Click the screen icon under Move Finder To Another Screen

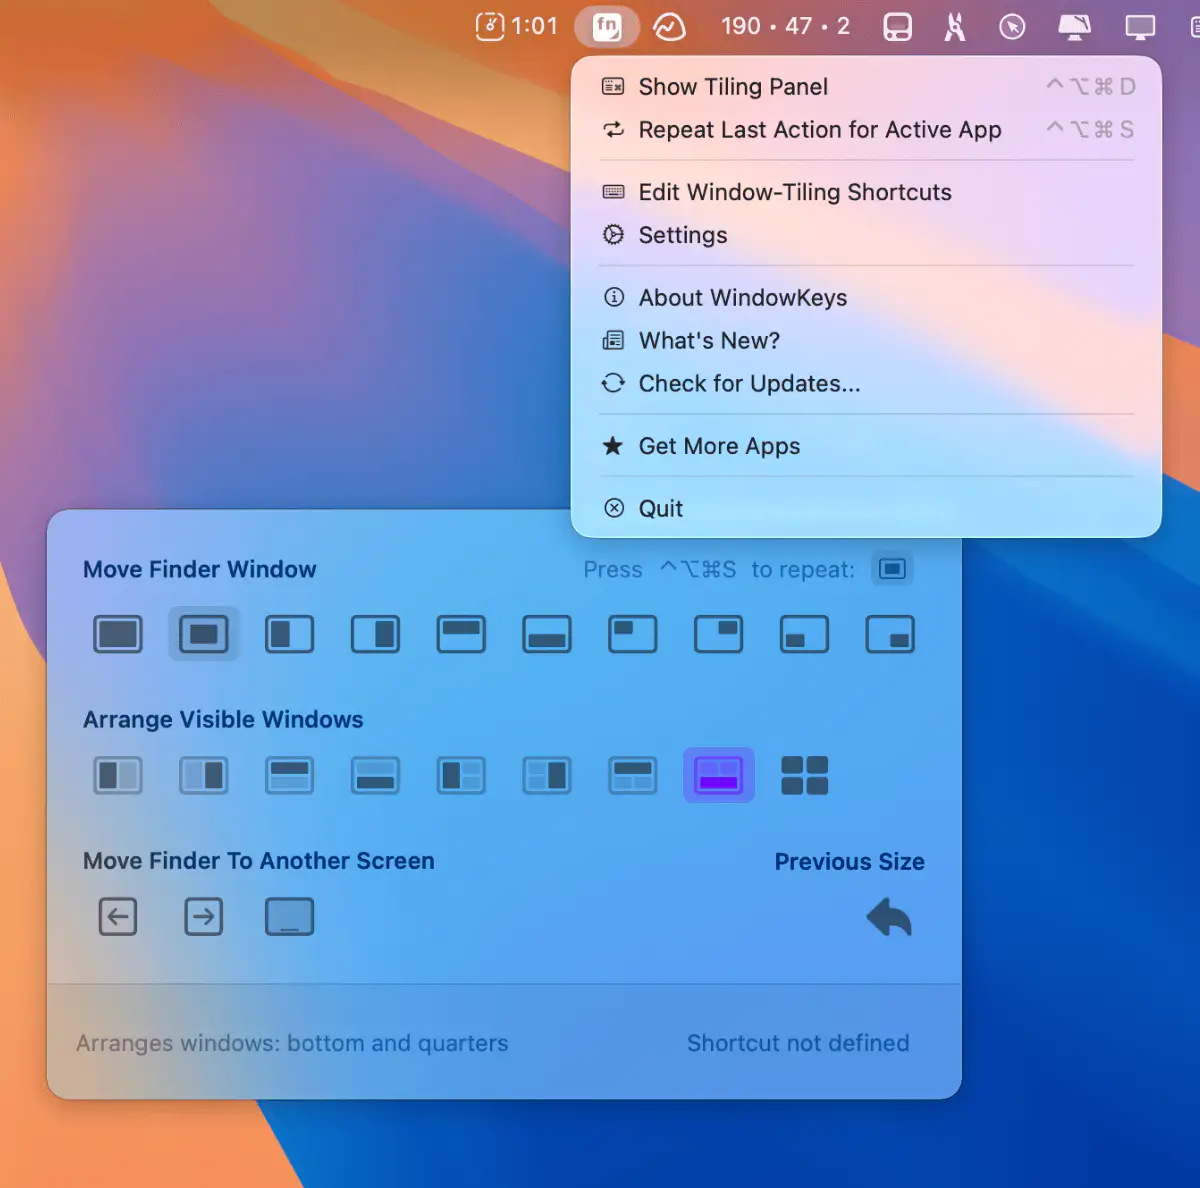pos(290,917)
